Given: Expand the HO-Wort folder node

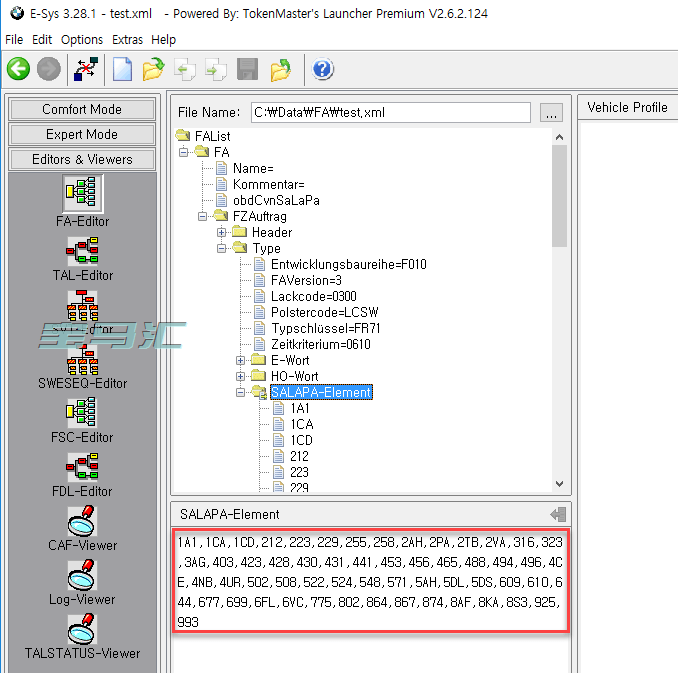Looking at the screenshot, I should [241, 376].
